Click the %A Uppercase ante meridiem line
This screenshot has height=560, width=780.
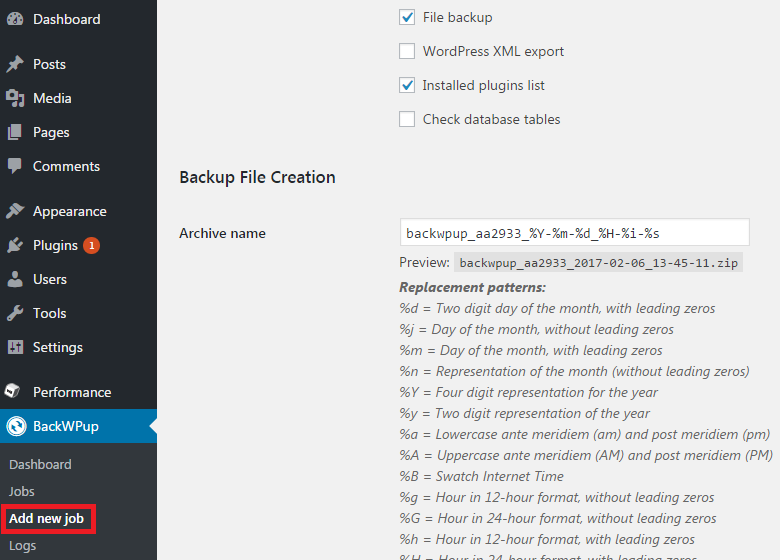[586, 455]
